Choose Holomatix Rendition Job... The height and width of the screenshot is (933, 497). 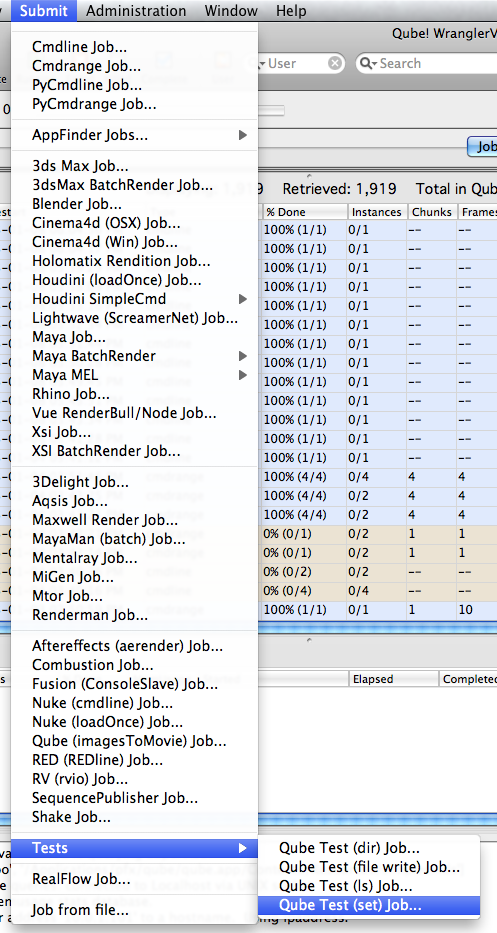pyautogui.click(x=135, y=261)
